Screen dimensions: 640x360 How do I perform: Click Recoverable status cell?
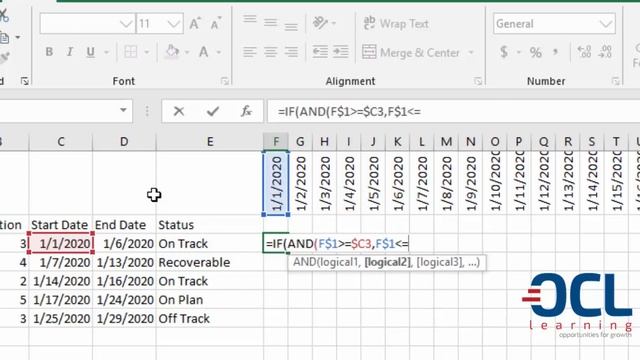pos(210,262)
